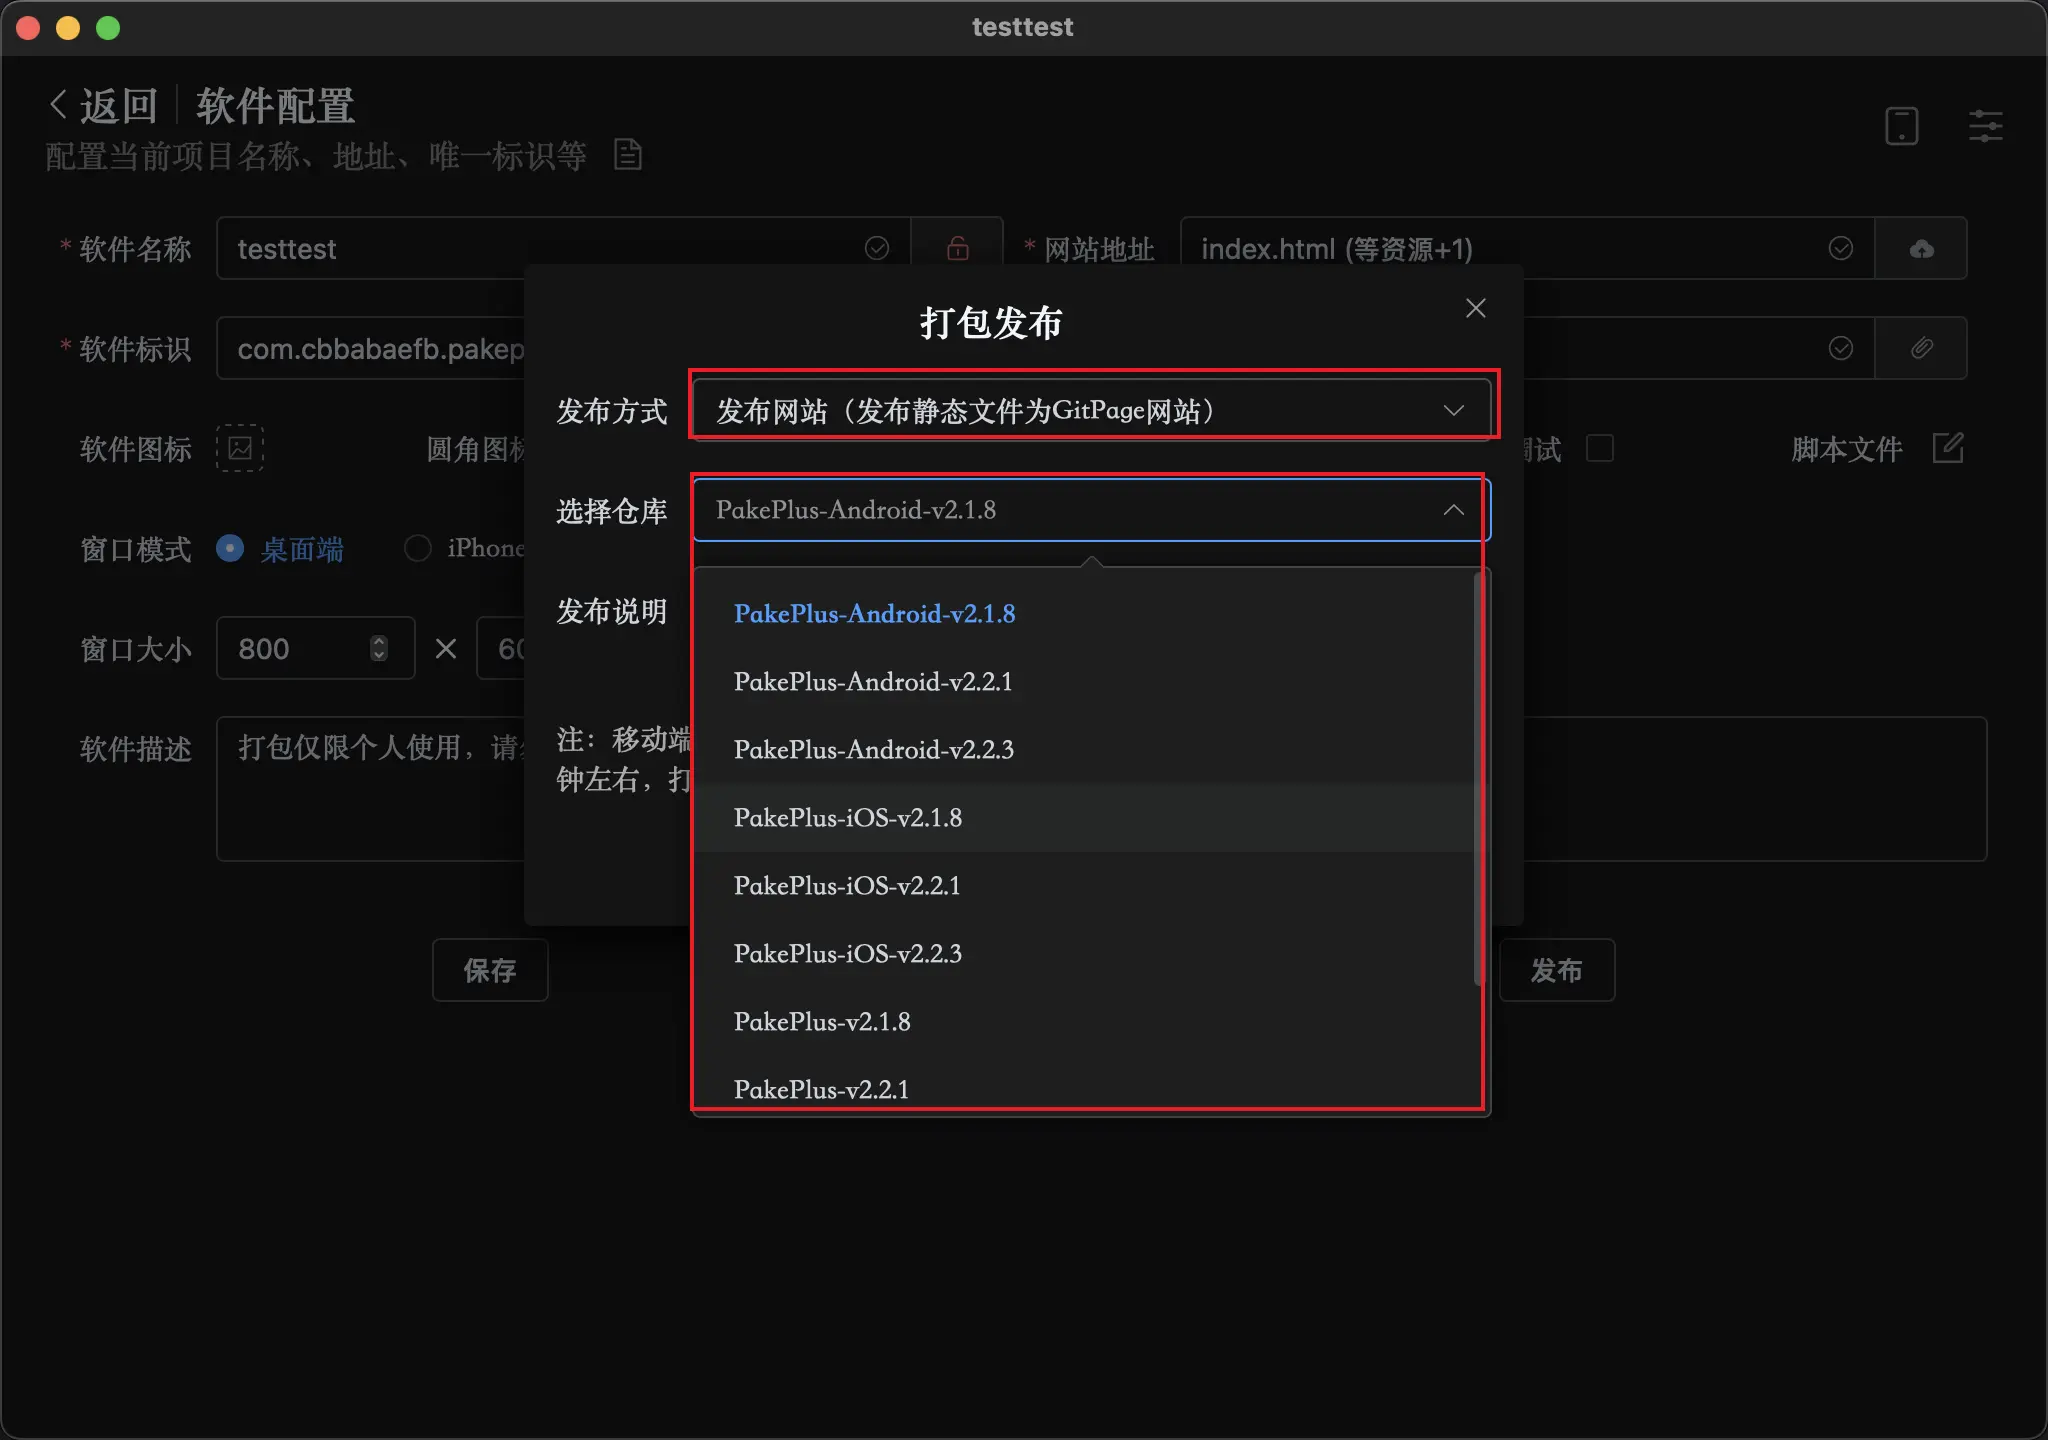
Task: Choose PakePlus-Android-v2.2.3 from the list
Action: pyautogui.click(x=873, y=749)
